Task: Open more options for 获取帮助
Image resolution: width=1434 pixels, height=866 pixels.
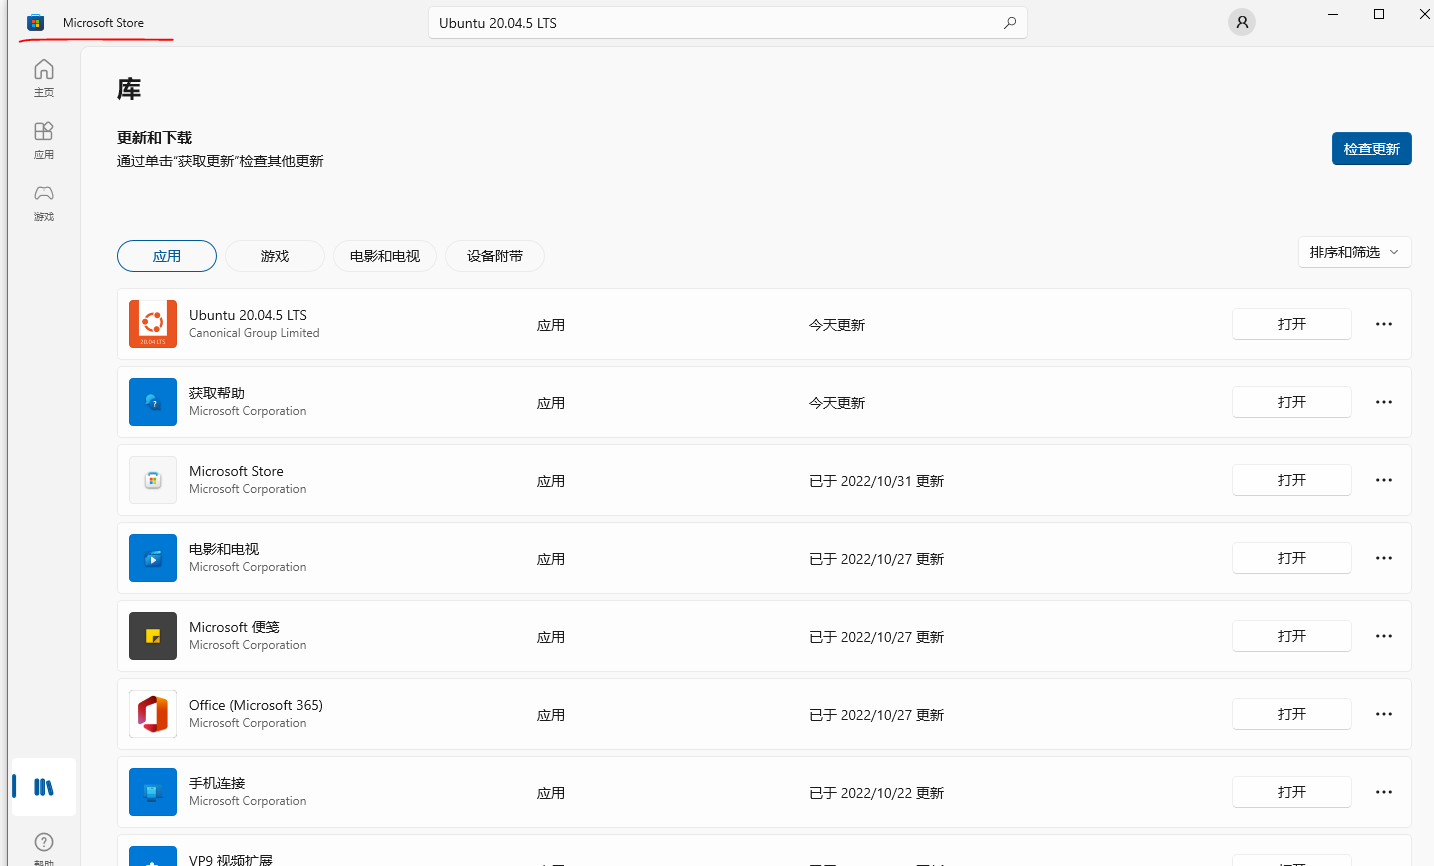Action: (x=1384, y=402)
